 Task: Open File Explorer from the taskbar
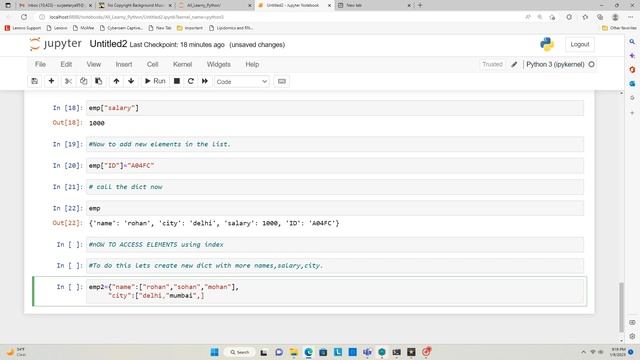point(293,352)
